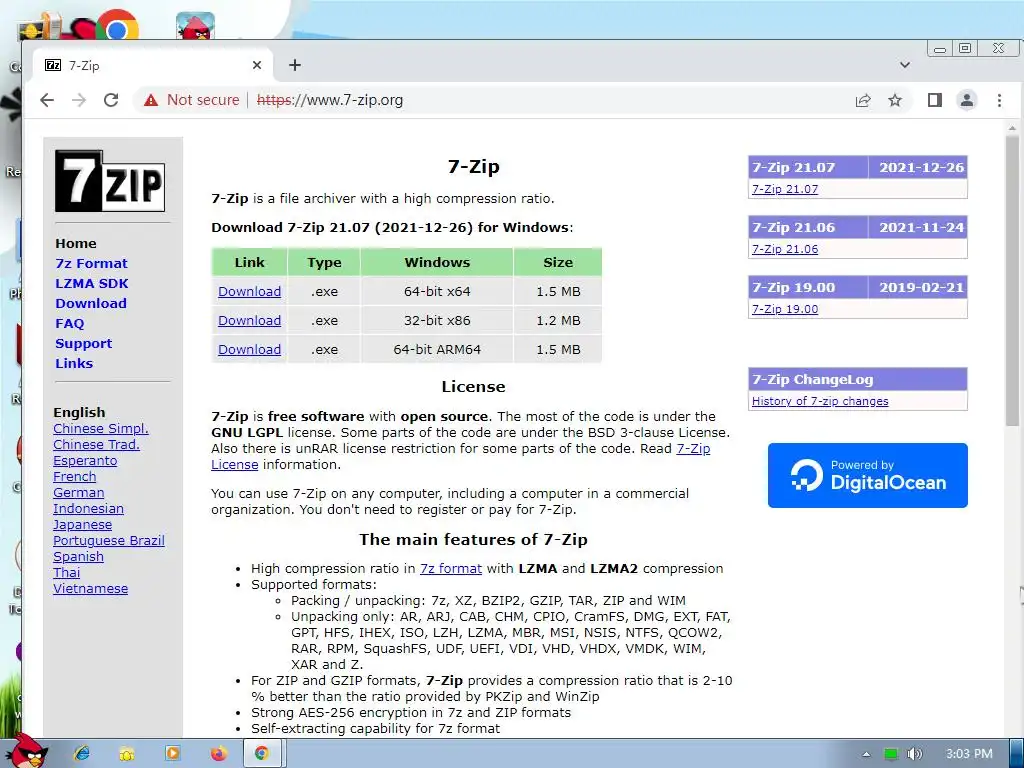
Task: Switch language to Portuguese Brazil
Action: pyautogui.click(x=108, y=541)
